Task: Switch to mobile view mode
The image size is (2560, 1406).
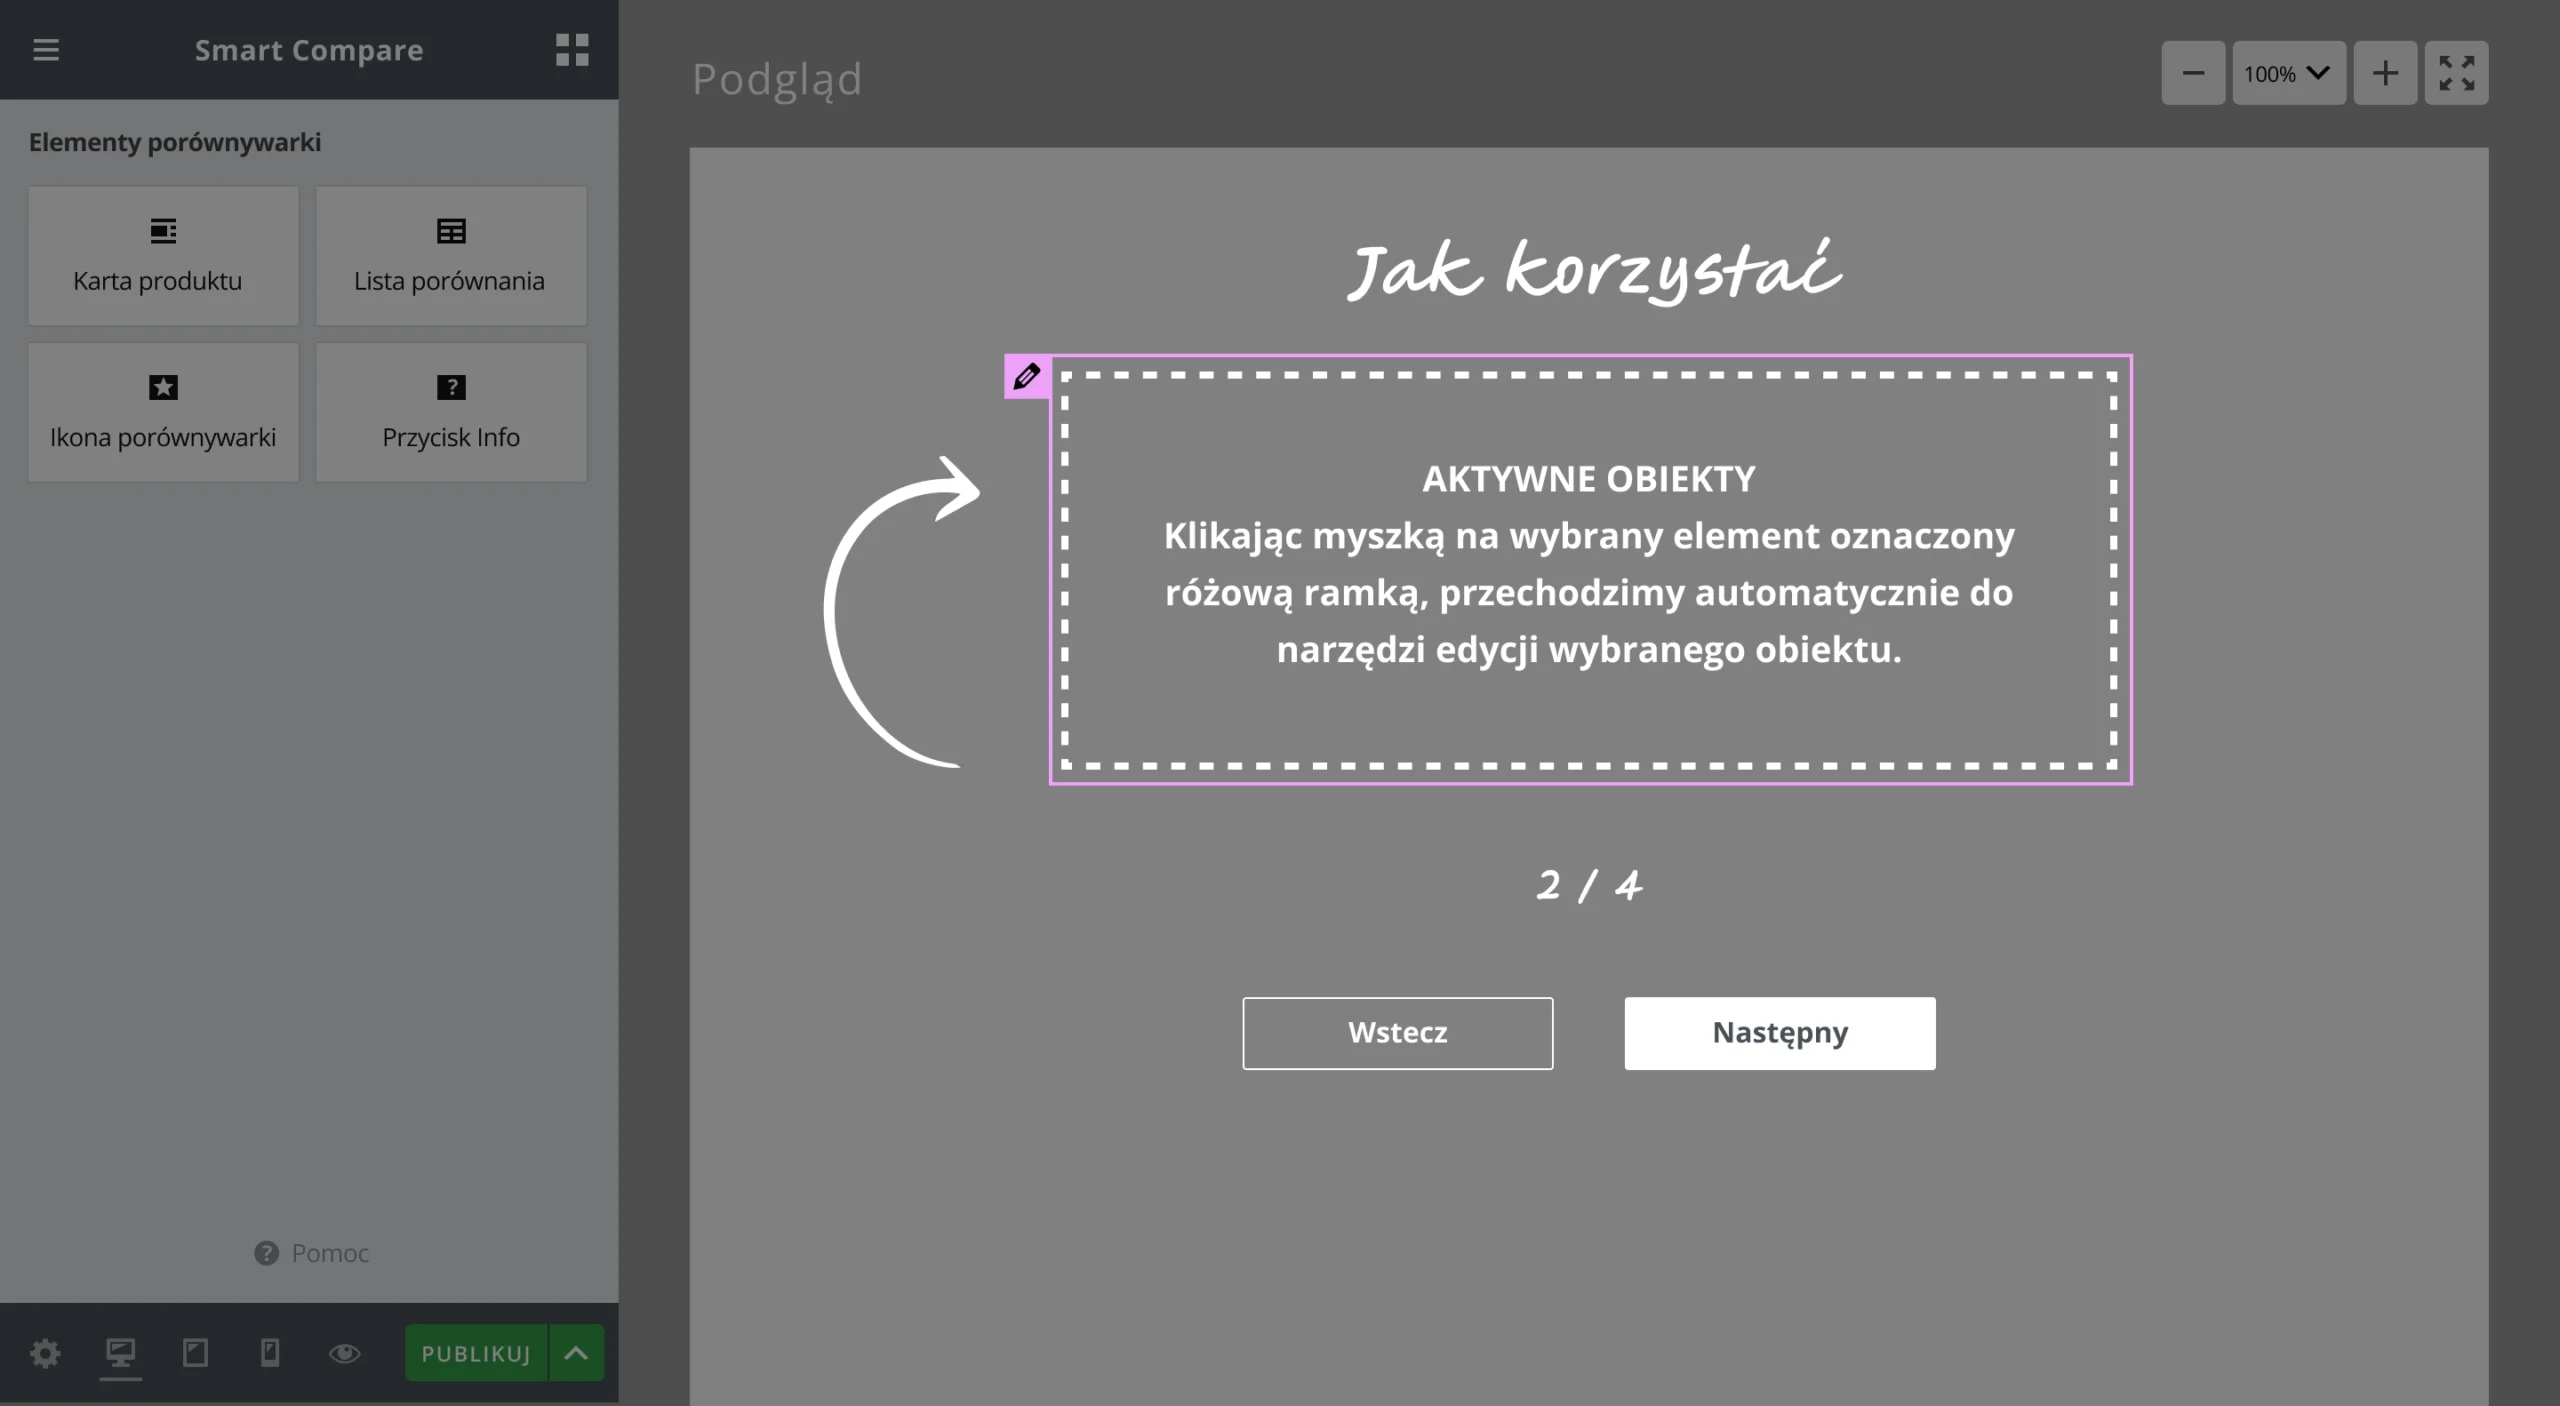Action: tap(270, 1353)
